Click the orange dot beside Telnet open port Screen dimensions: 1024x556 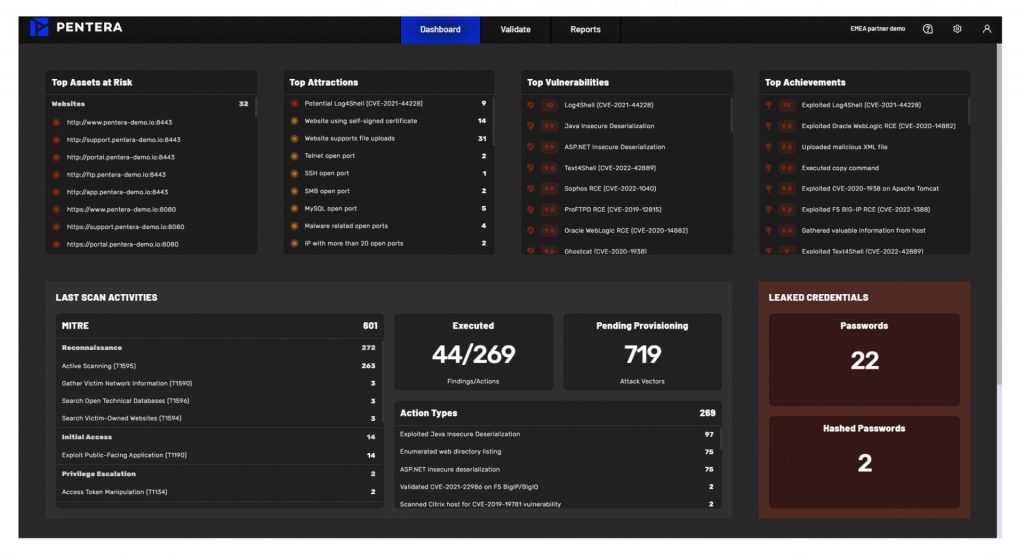tap(294, 156)
